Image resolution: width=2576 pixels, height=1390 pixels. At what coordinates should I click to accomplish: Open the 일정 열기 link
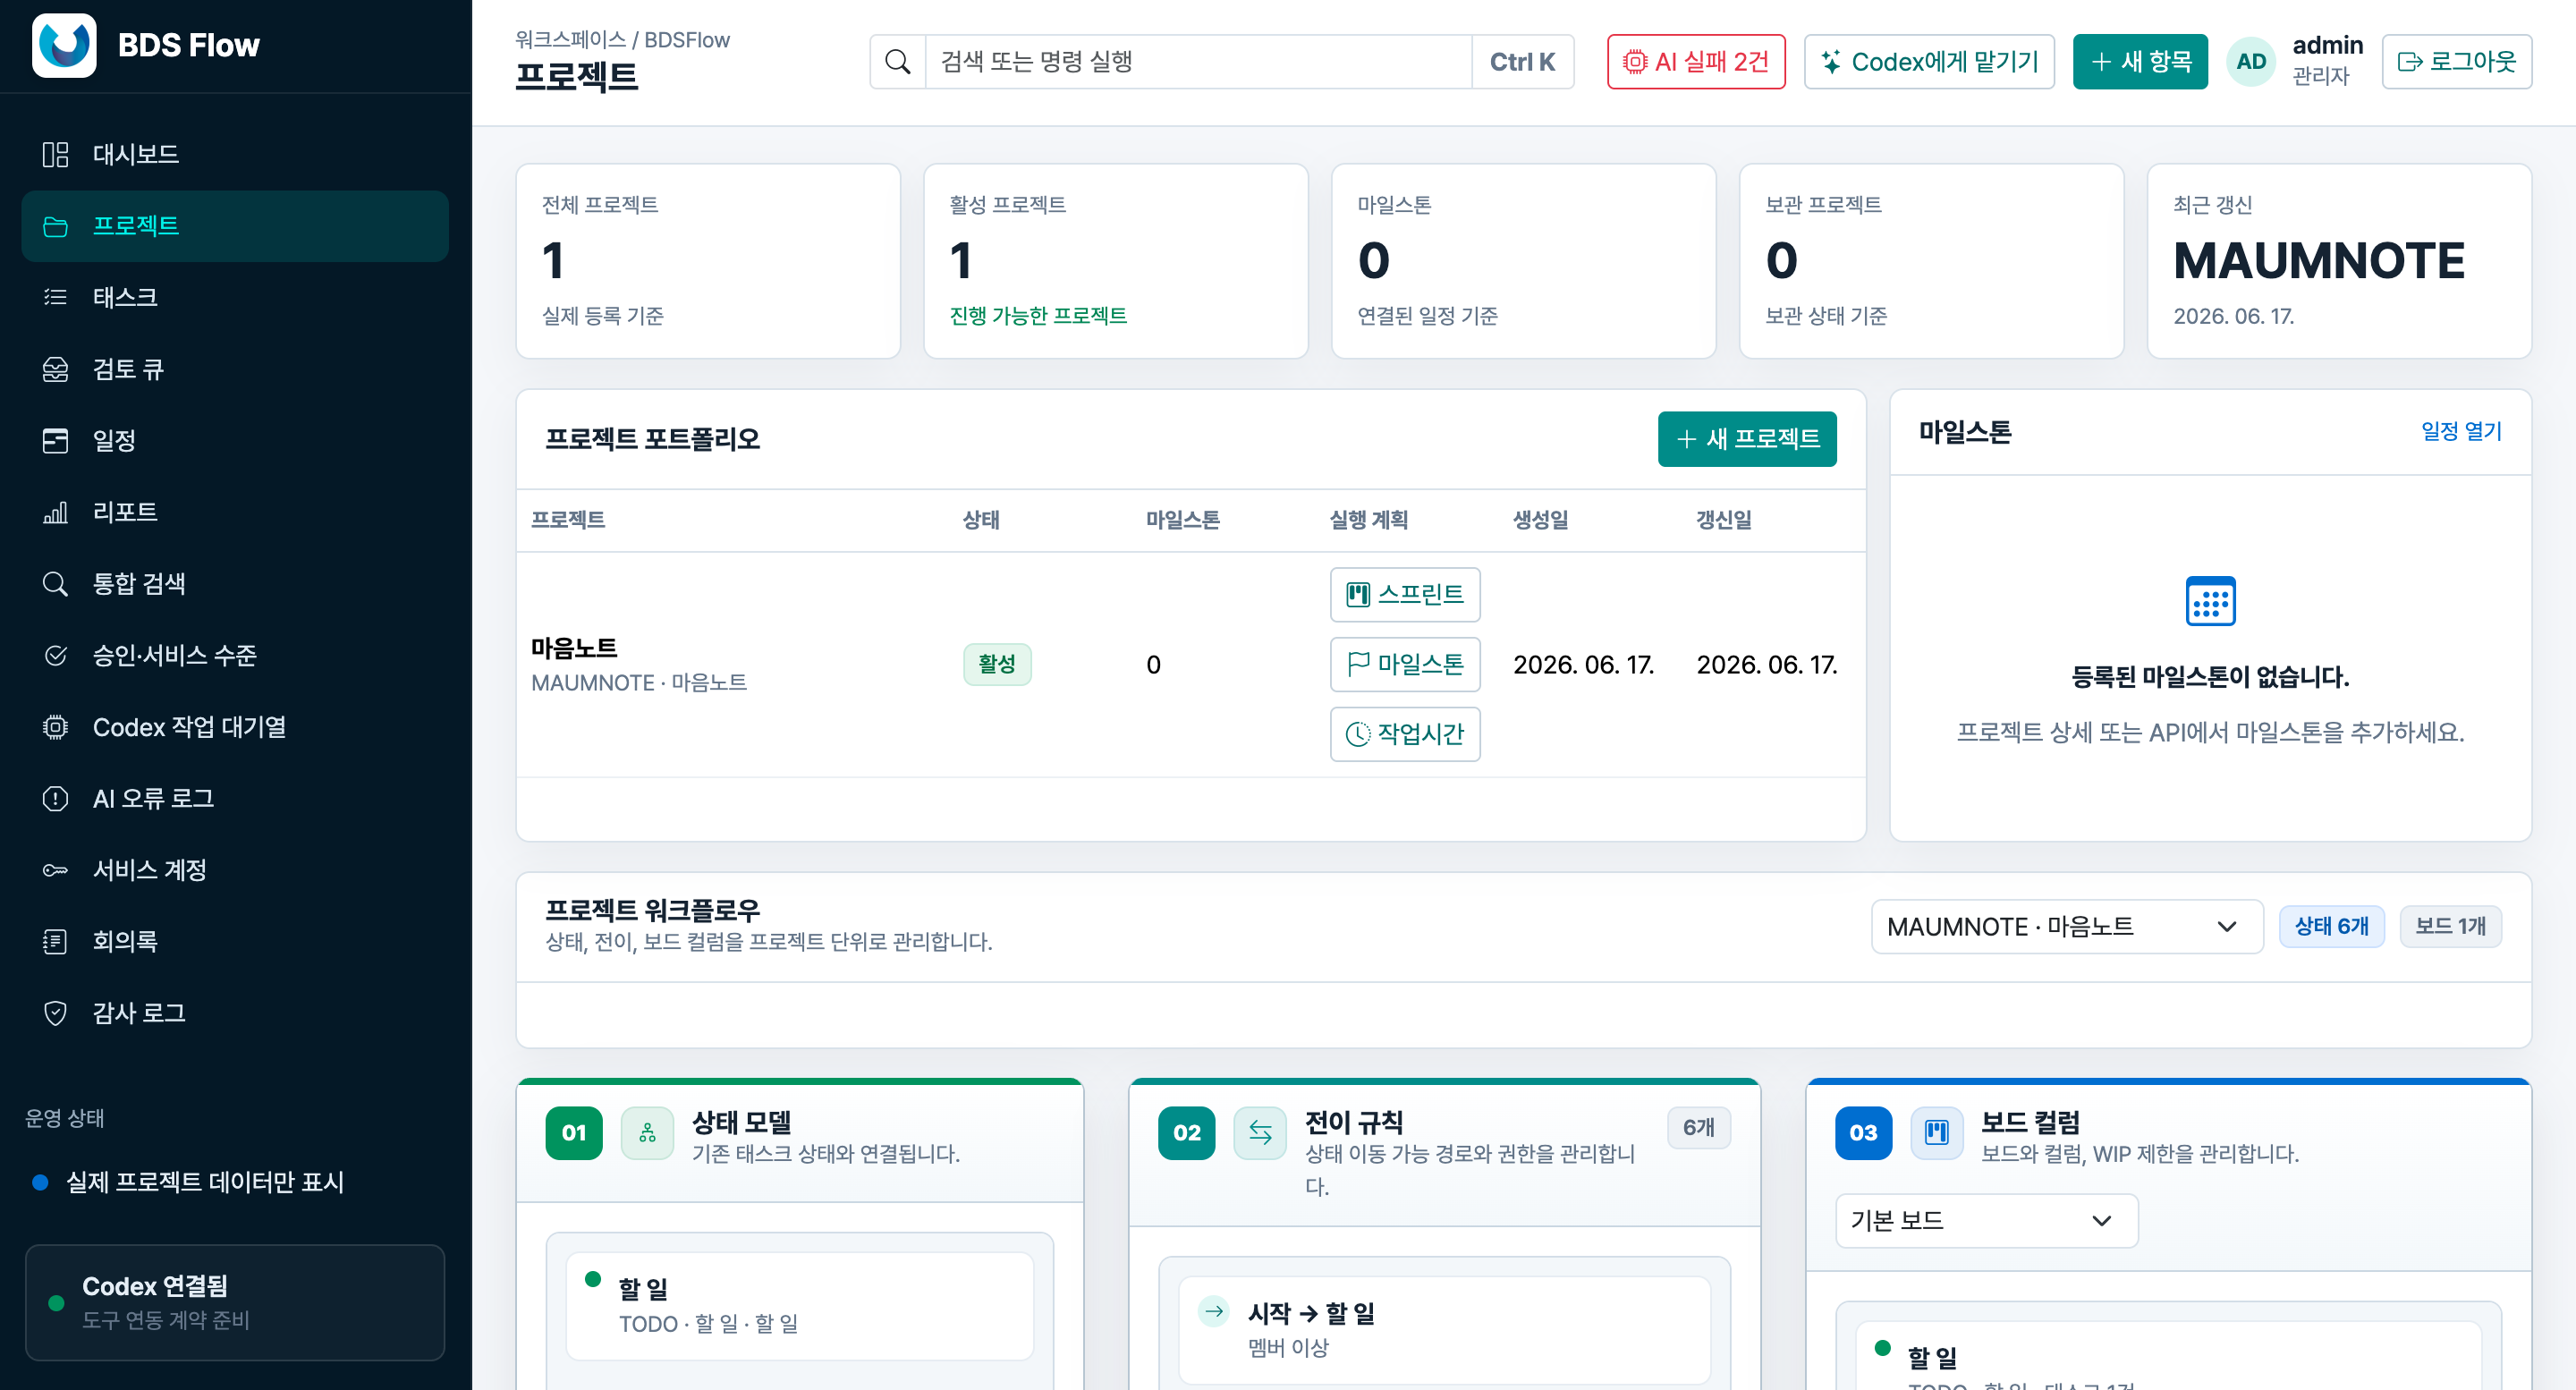pyautogui.click(x=2461, y=432)
